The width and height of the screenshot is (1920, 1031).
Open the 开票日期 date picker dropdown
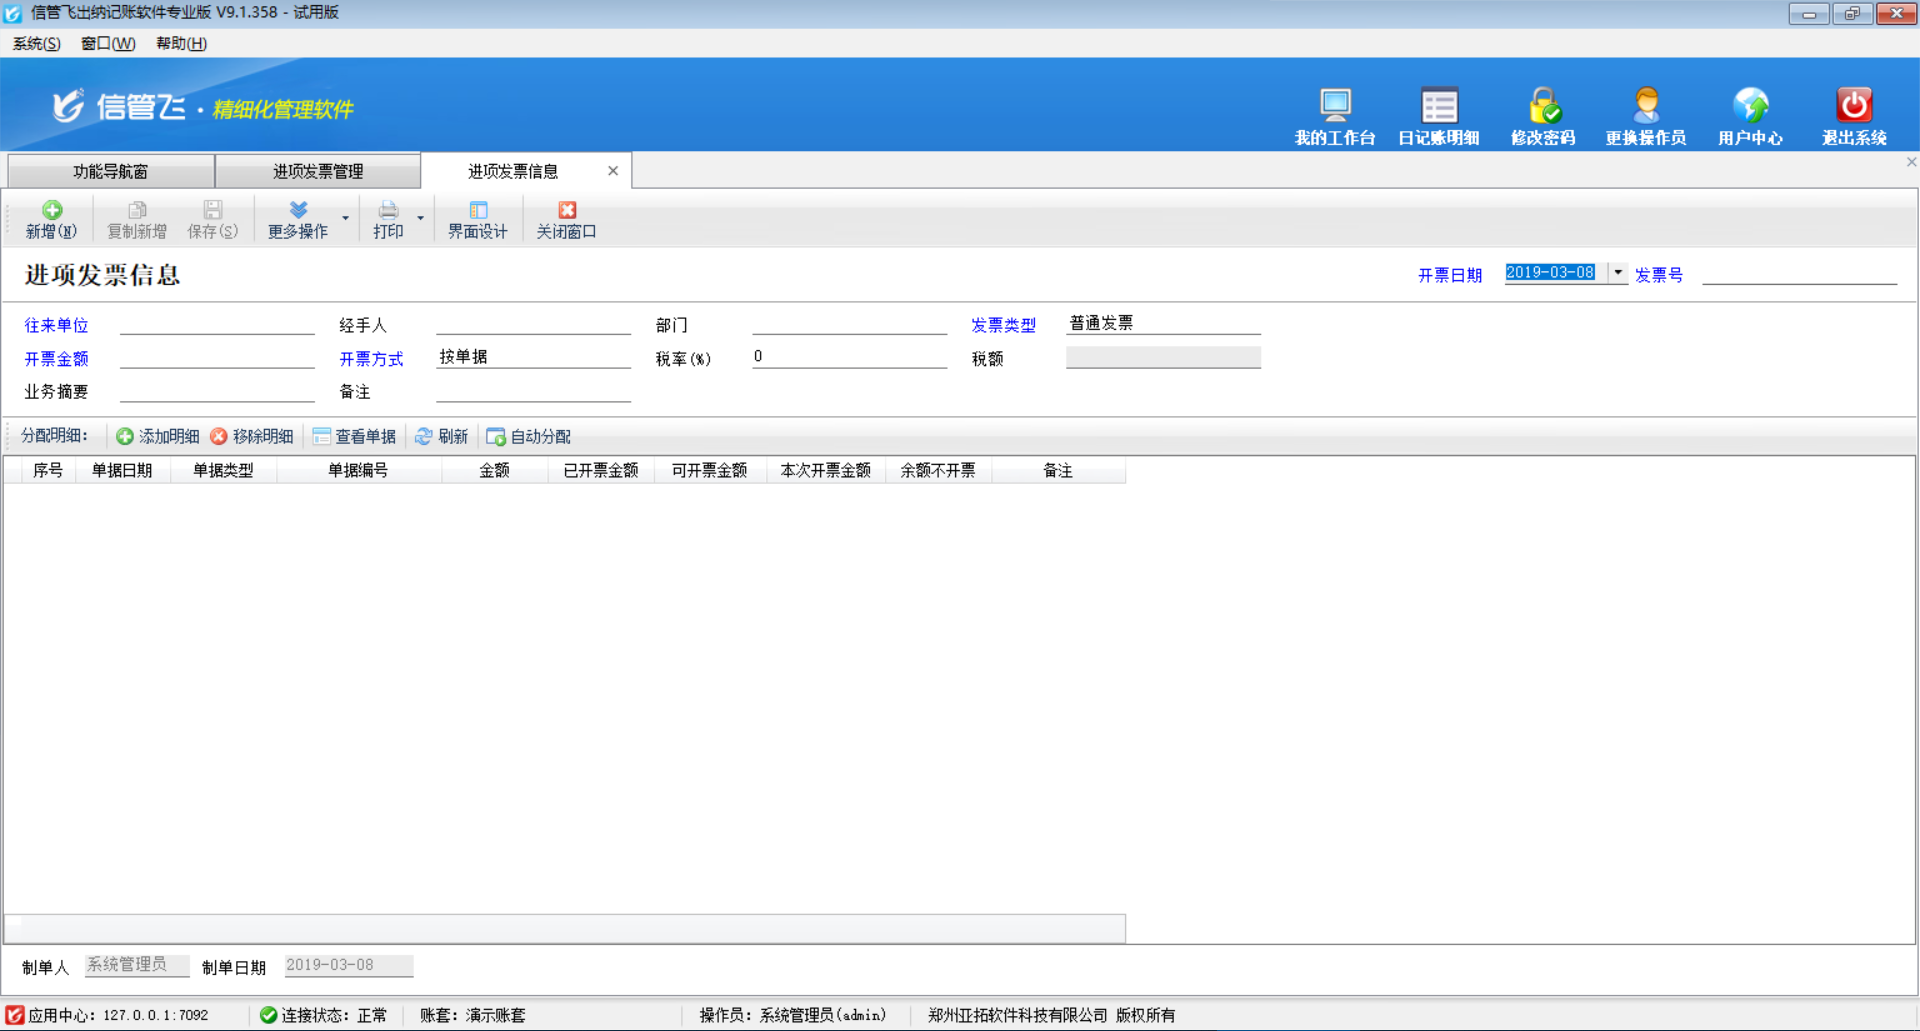click(1618, 272)
